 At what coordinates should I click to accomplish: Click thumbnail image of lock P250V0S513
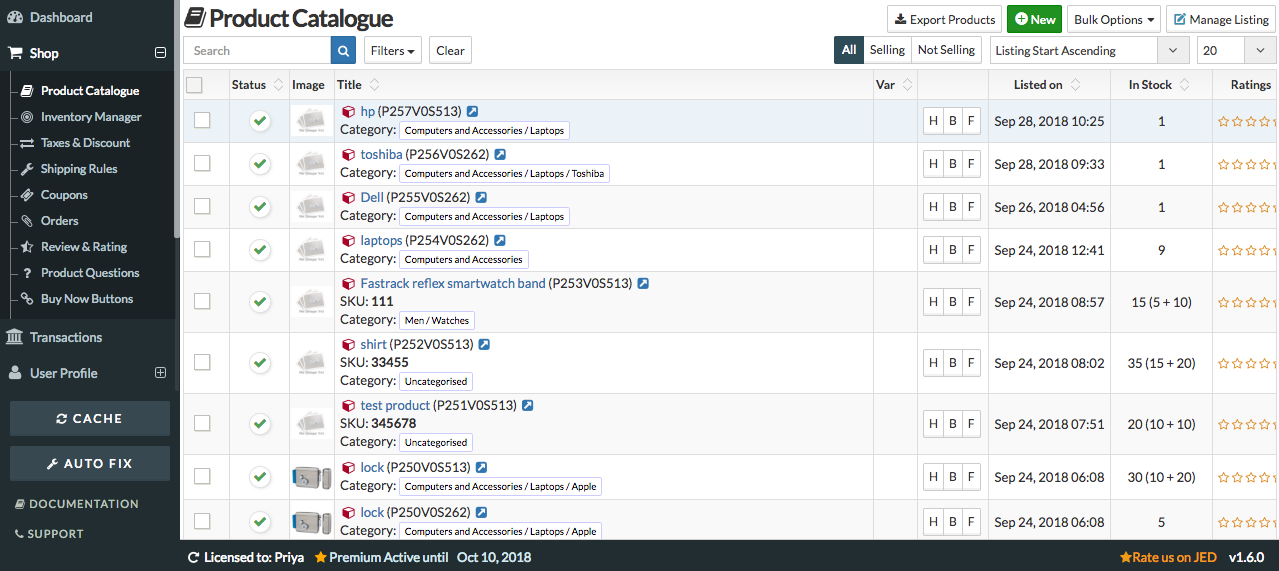point(312,477)
